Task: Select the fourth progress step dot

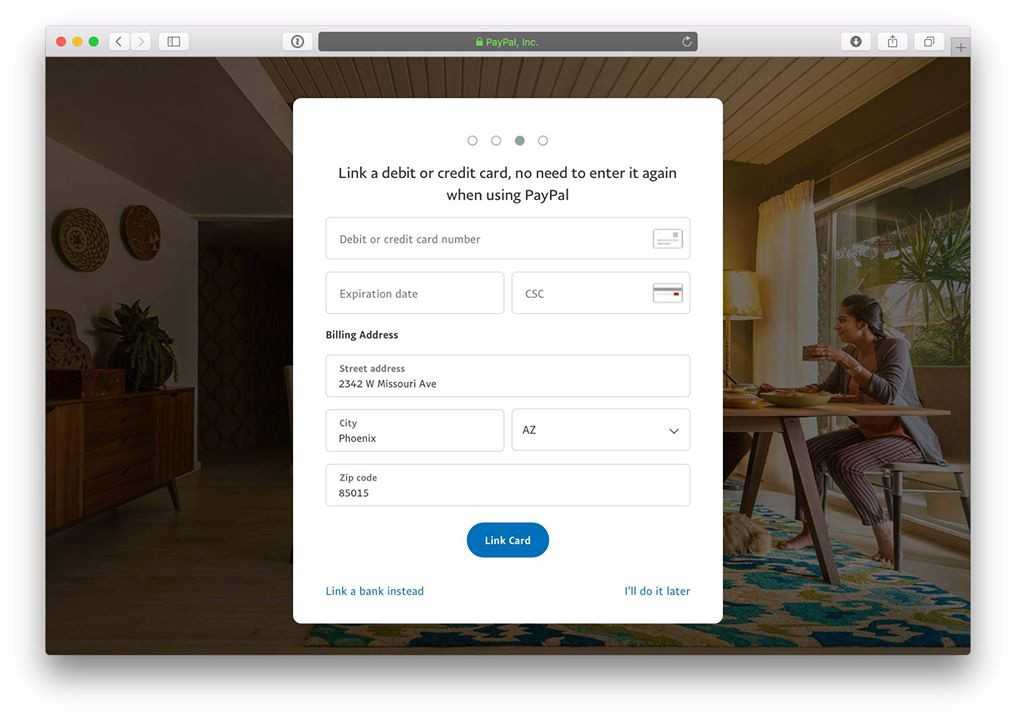Action: coord(543,141)
